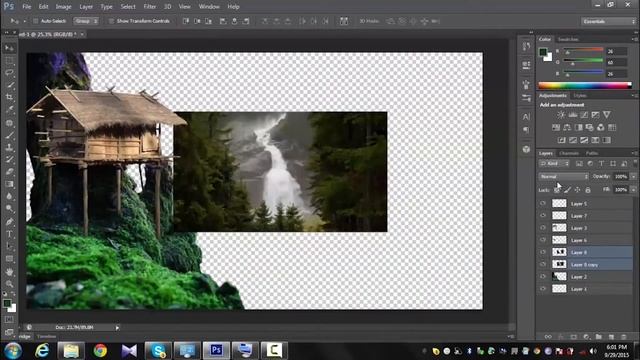640x360 pixels.
Task: Add a layer mask from the Layers panel
Action: (573, 337)
